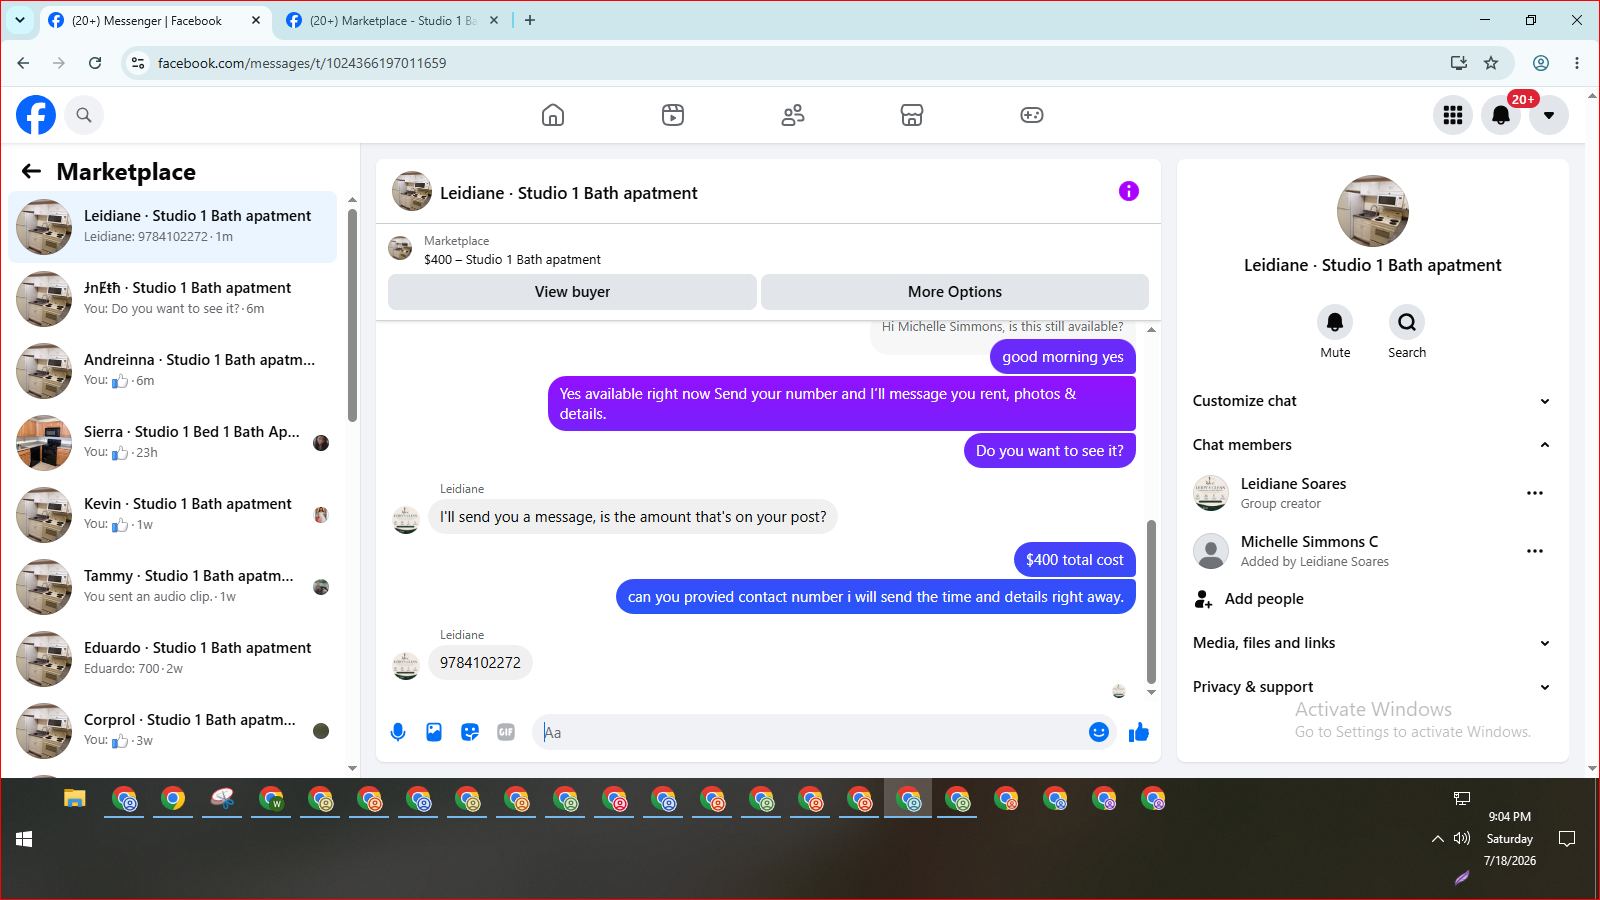
Task: Choose a sticker icon
Action: pos(470,732)
